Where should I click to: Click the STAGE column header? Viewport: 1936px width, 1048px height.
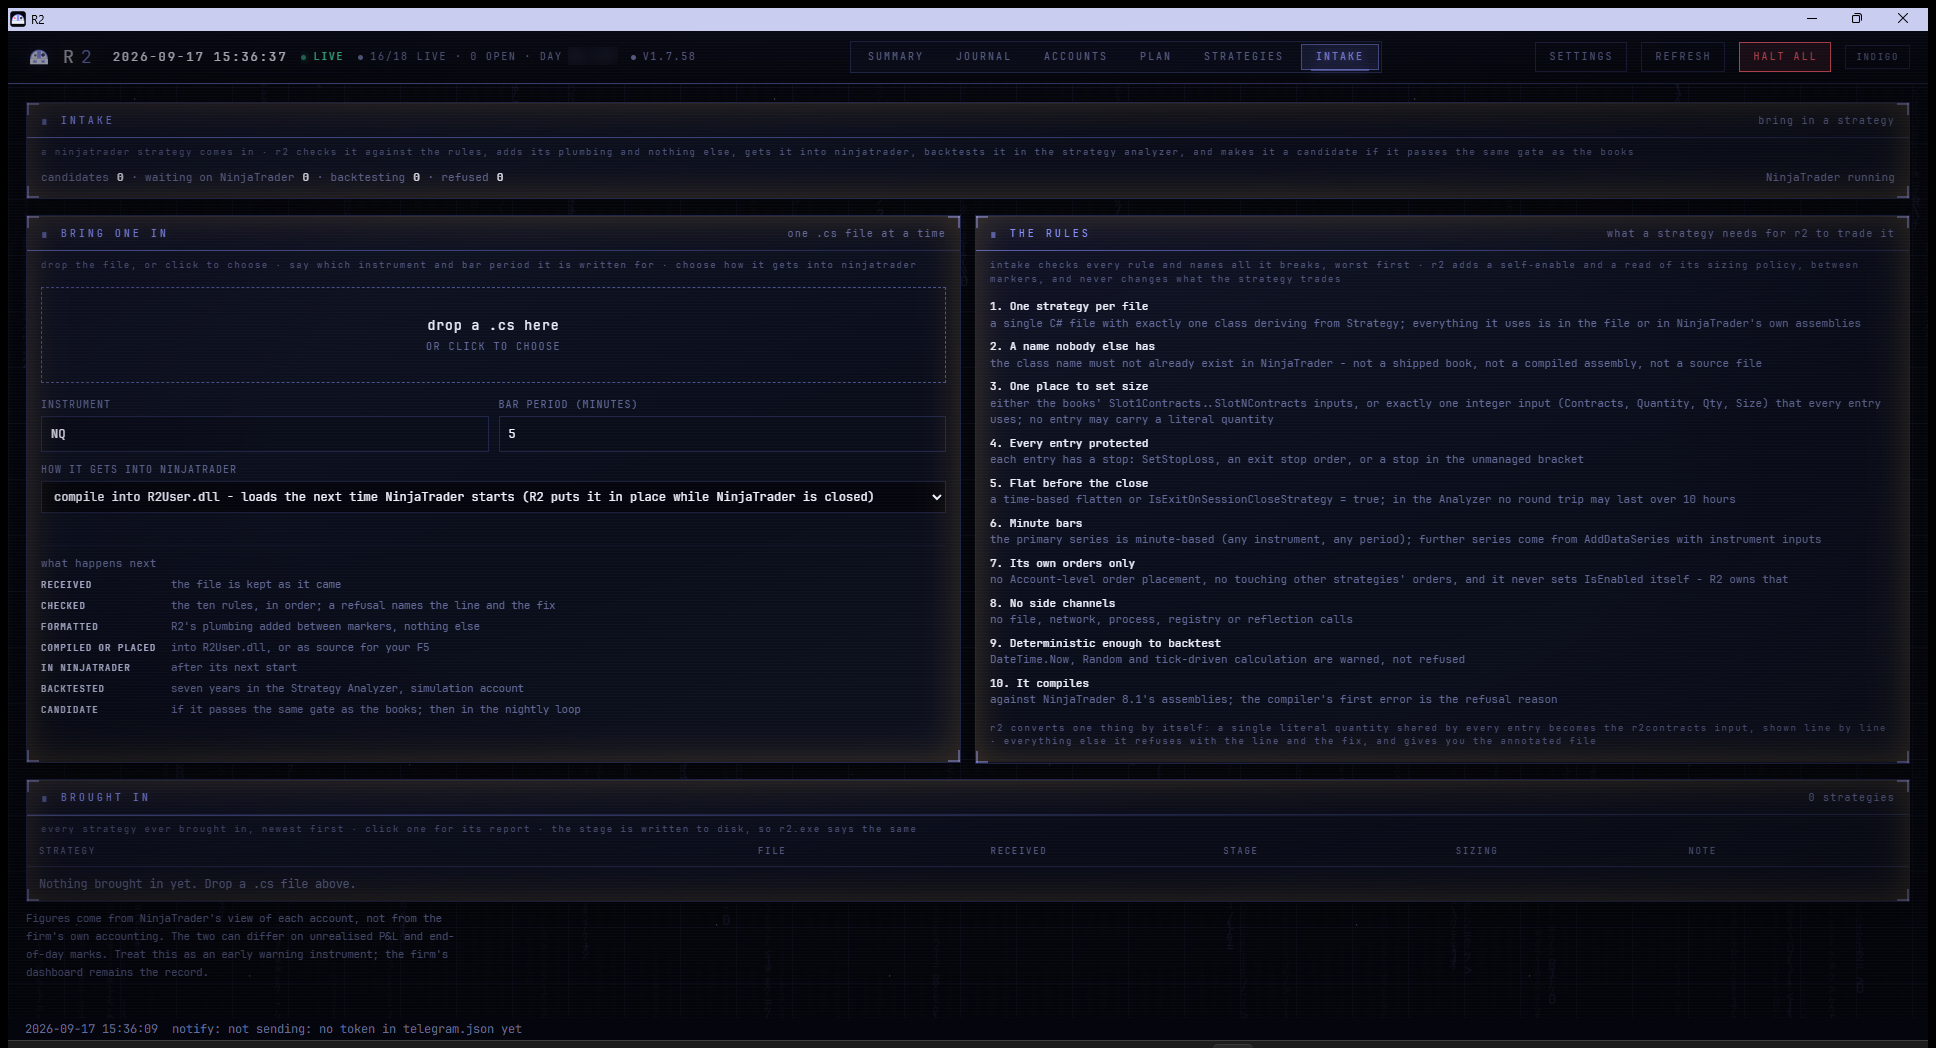[1240, 851]
